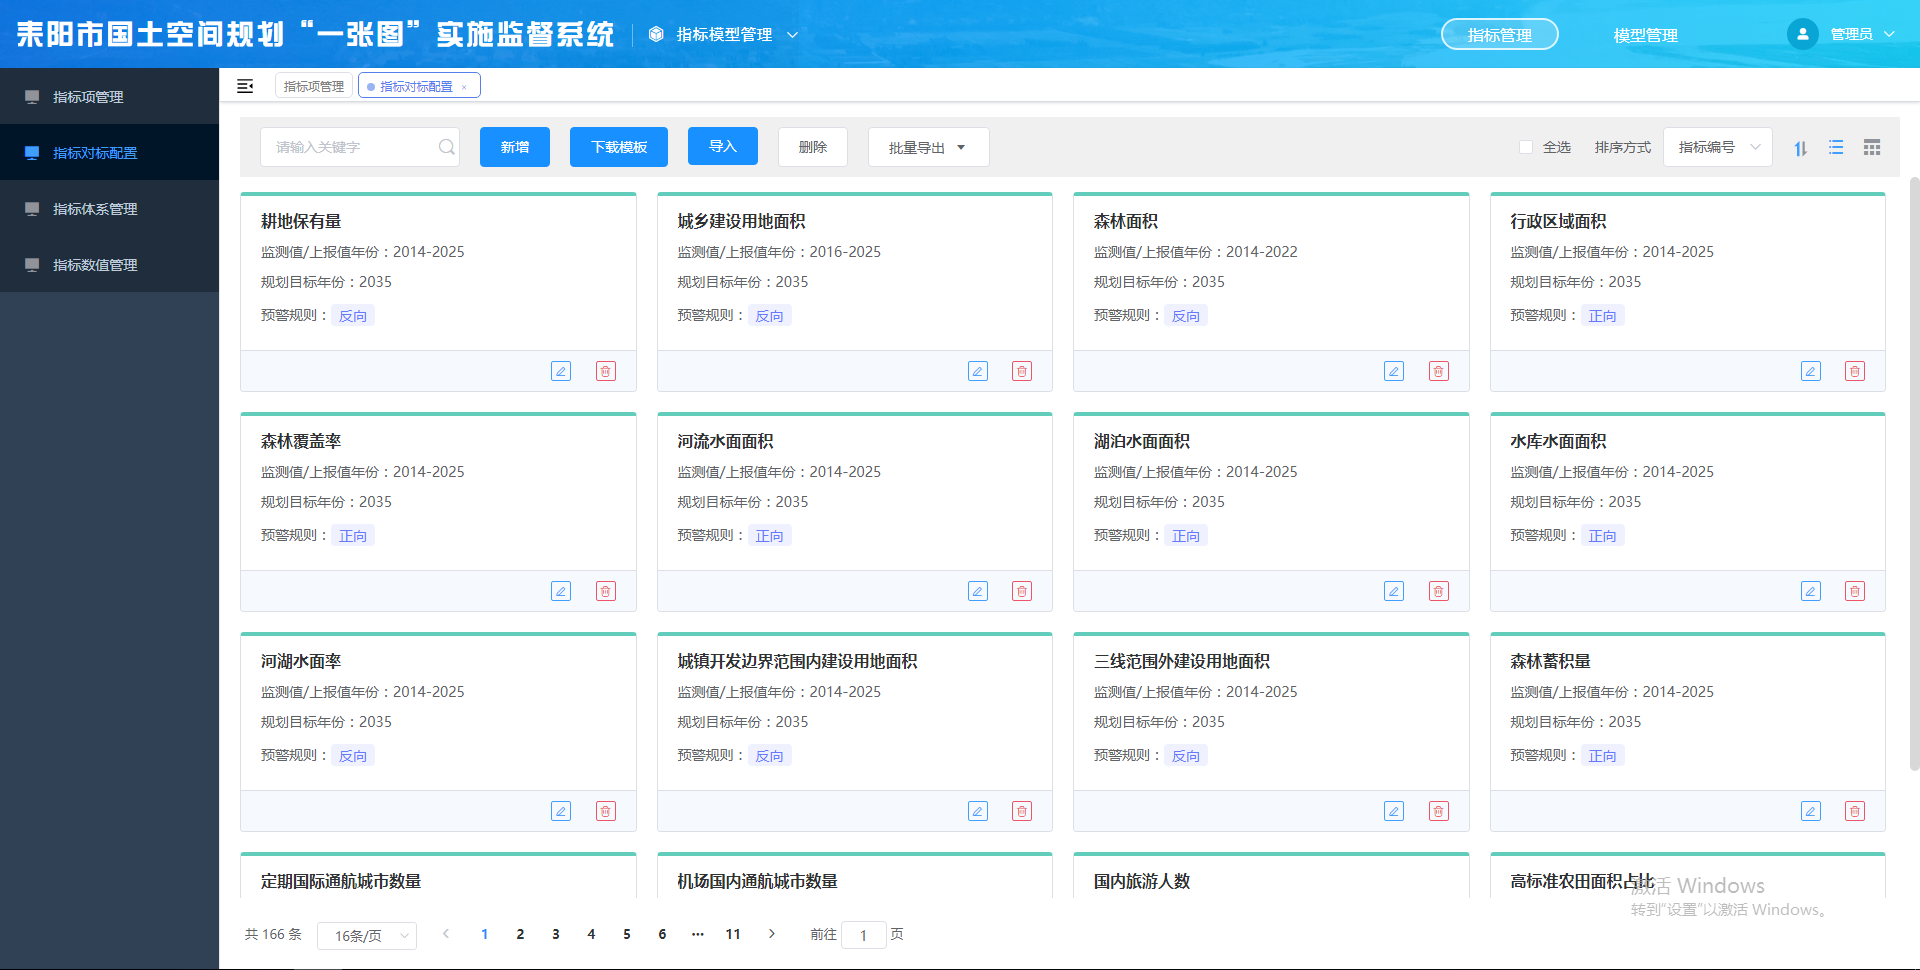
Task: Switch to grid card view
Action: (x=1872, y=147)
